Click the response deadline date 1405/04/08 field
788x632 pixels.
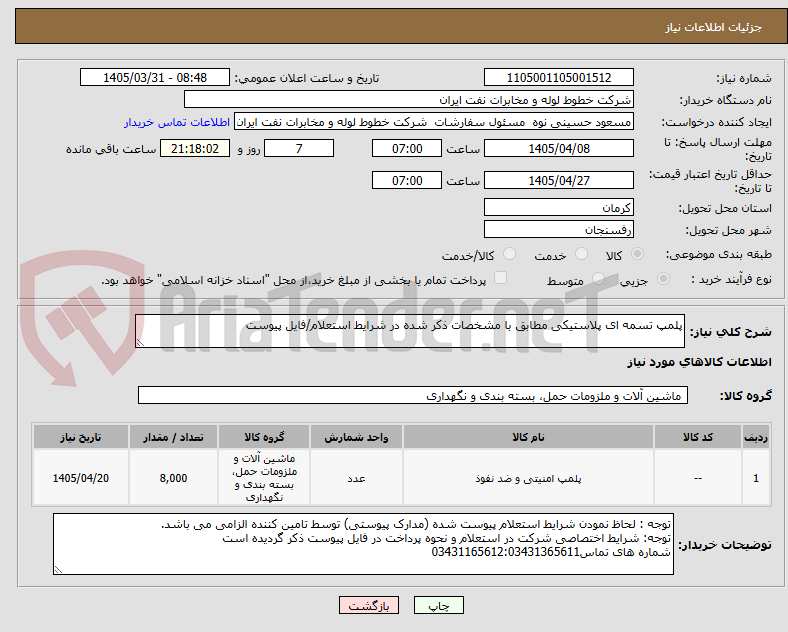tap(558, 149)
